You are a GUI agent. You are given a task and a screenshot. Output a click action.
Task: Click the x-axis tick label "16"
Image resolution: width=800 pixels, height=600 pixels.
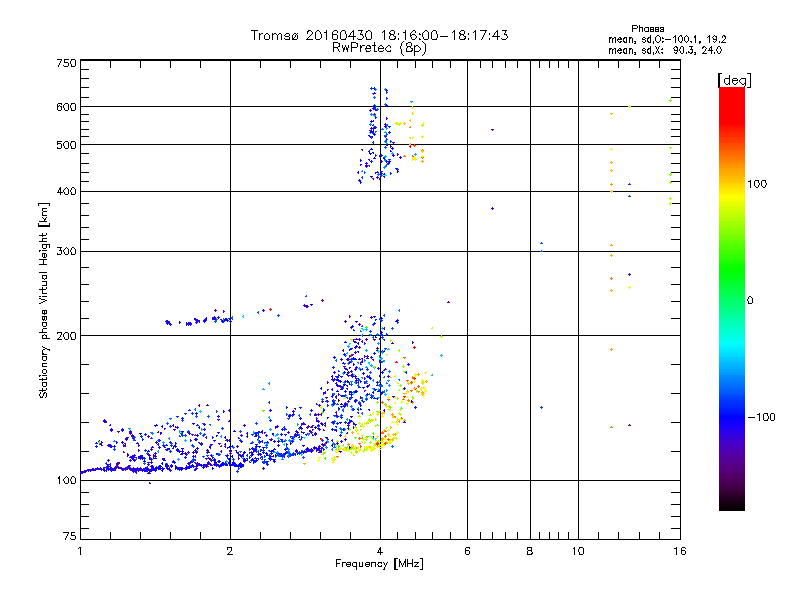click(x=680, y=551)
